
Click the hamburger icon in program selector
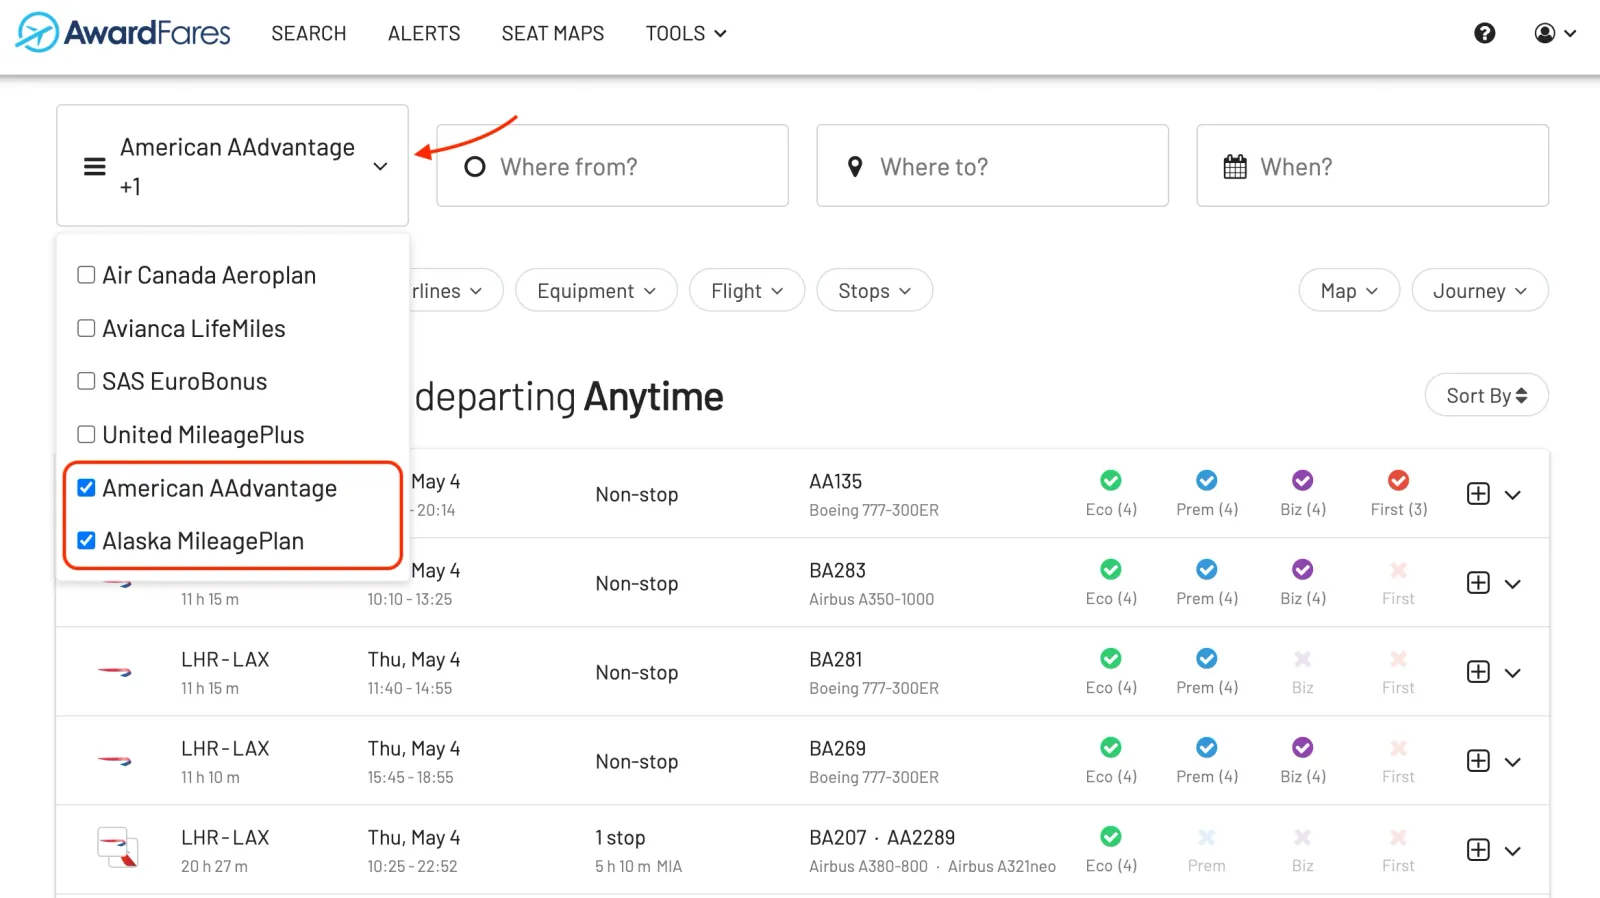coord(95,166)
